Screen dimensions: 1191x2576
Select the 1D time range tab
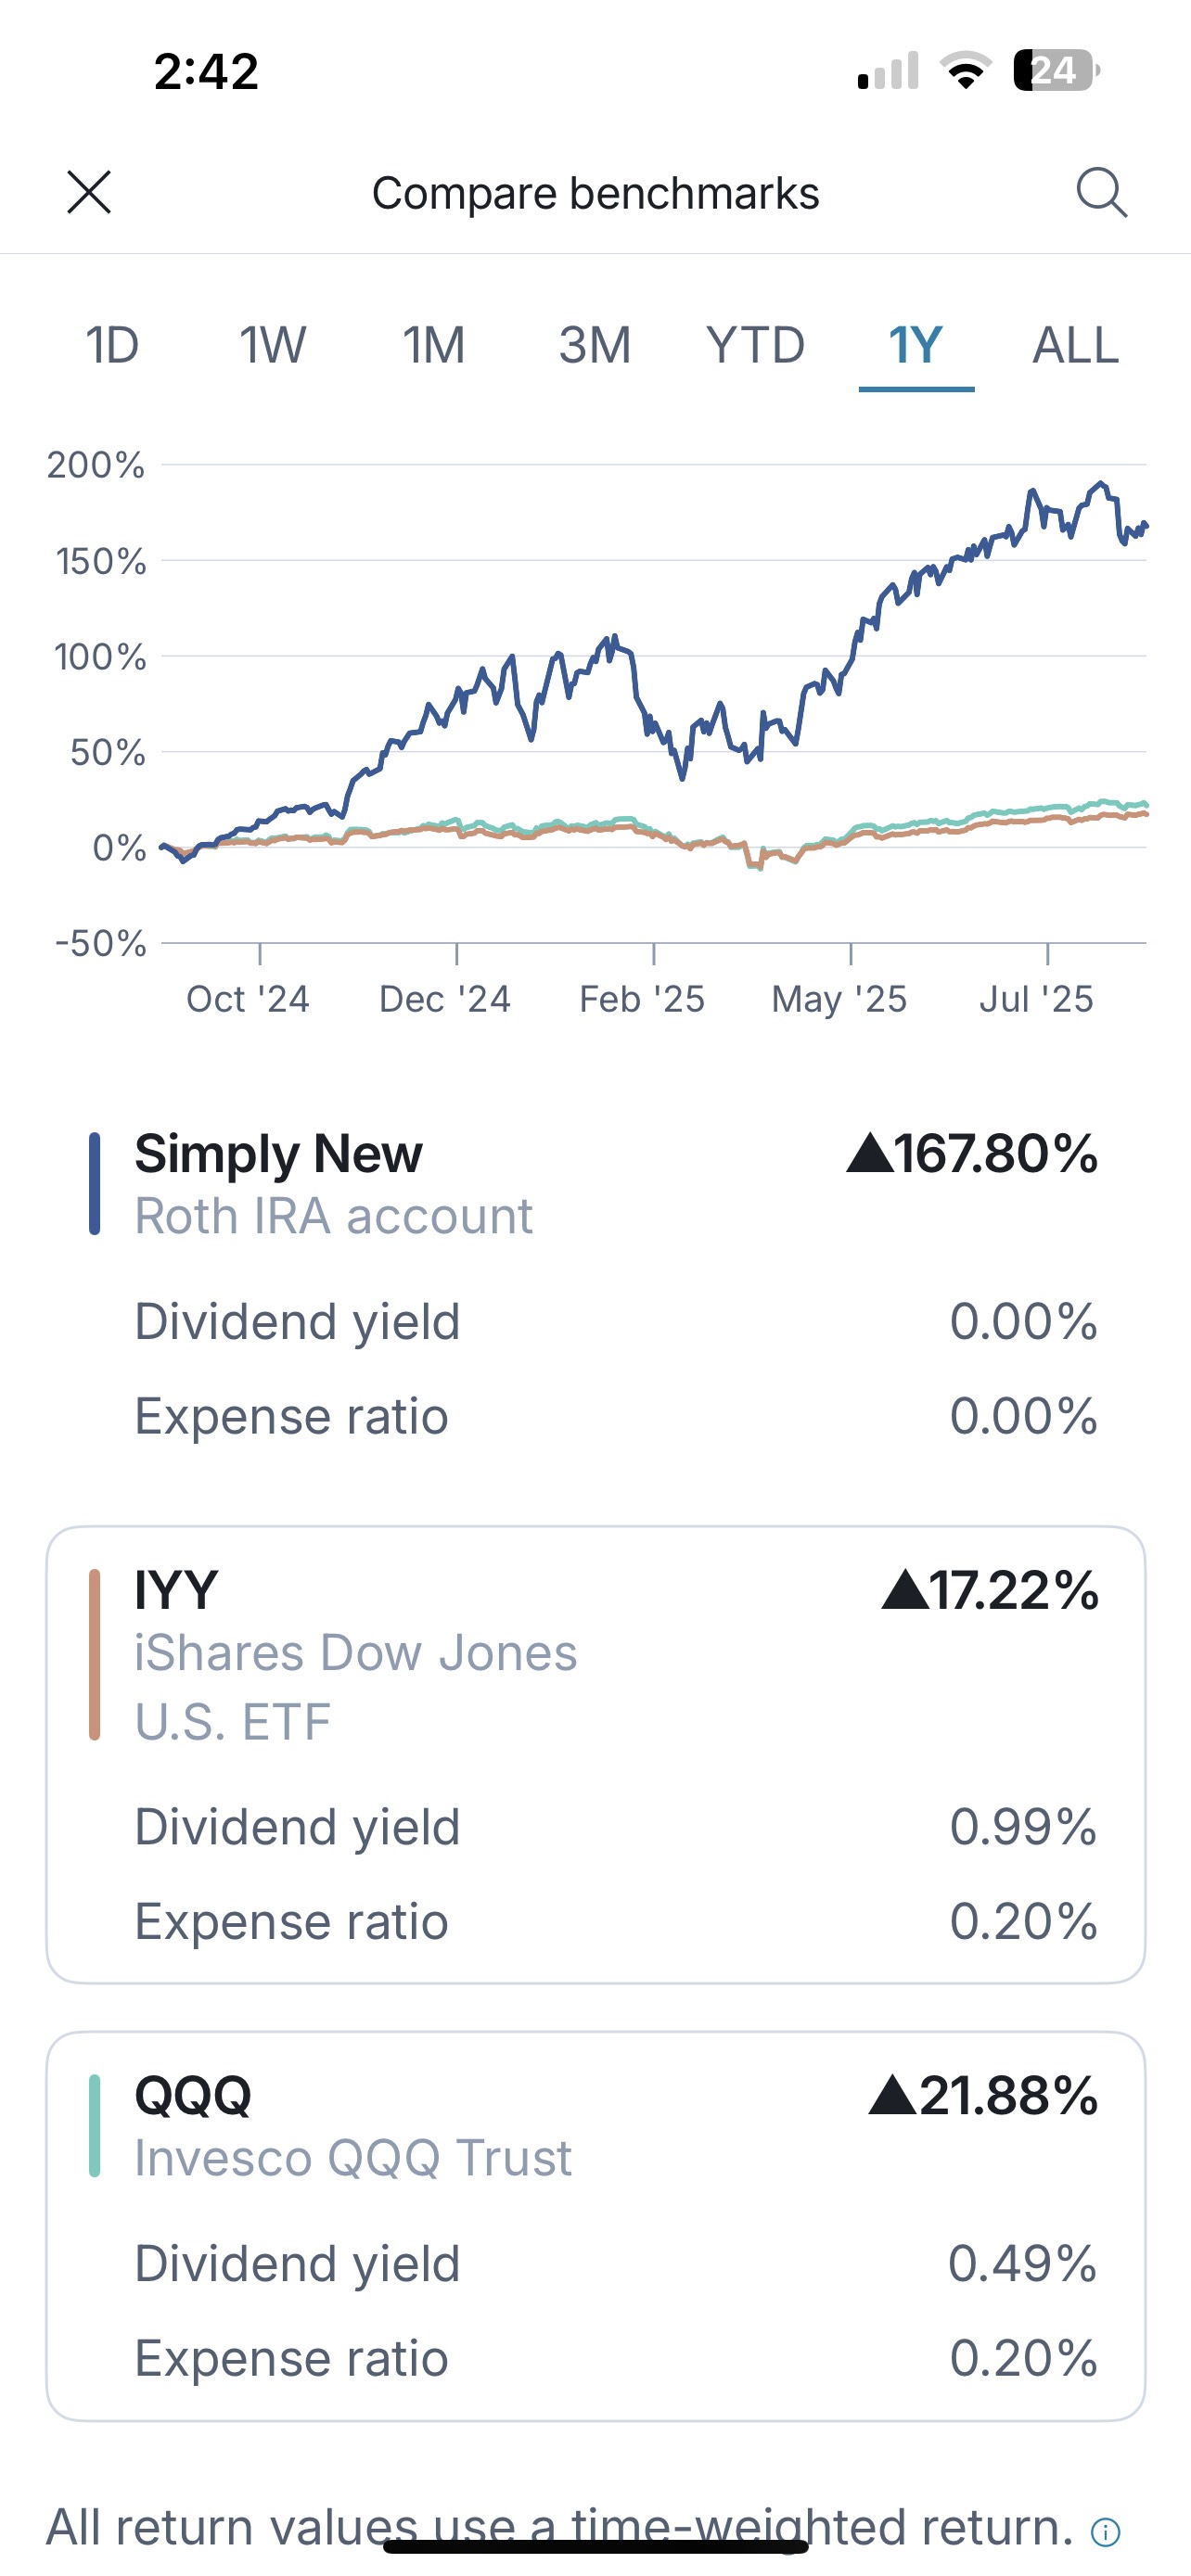coord(112,346)
